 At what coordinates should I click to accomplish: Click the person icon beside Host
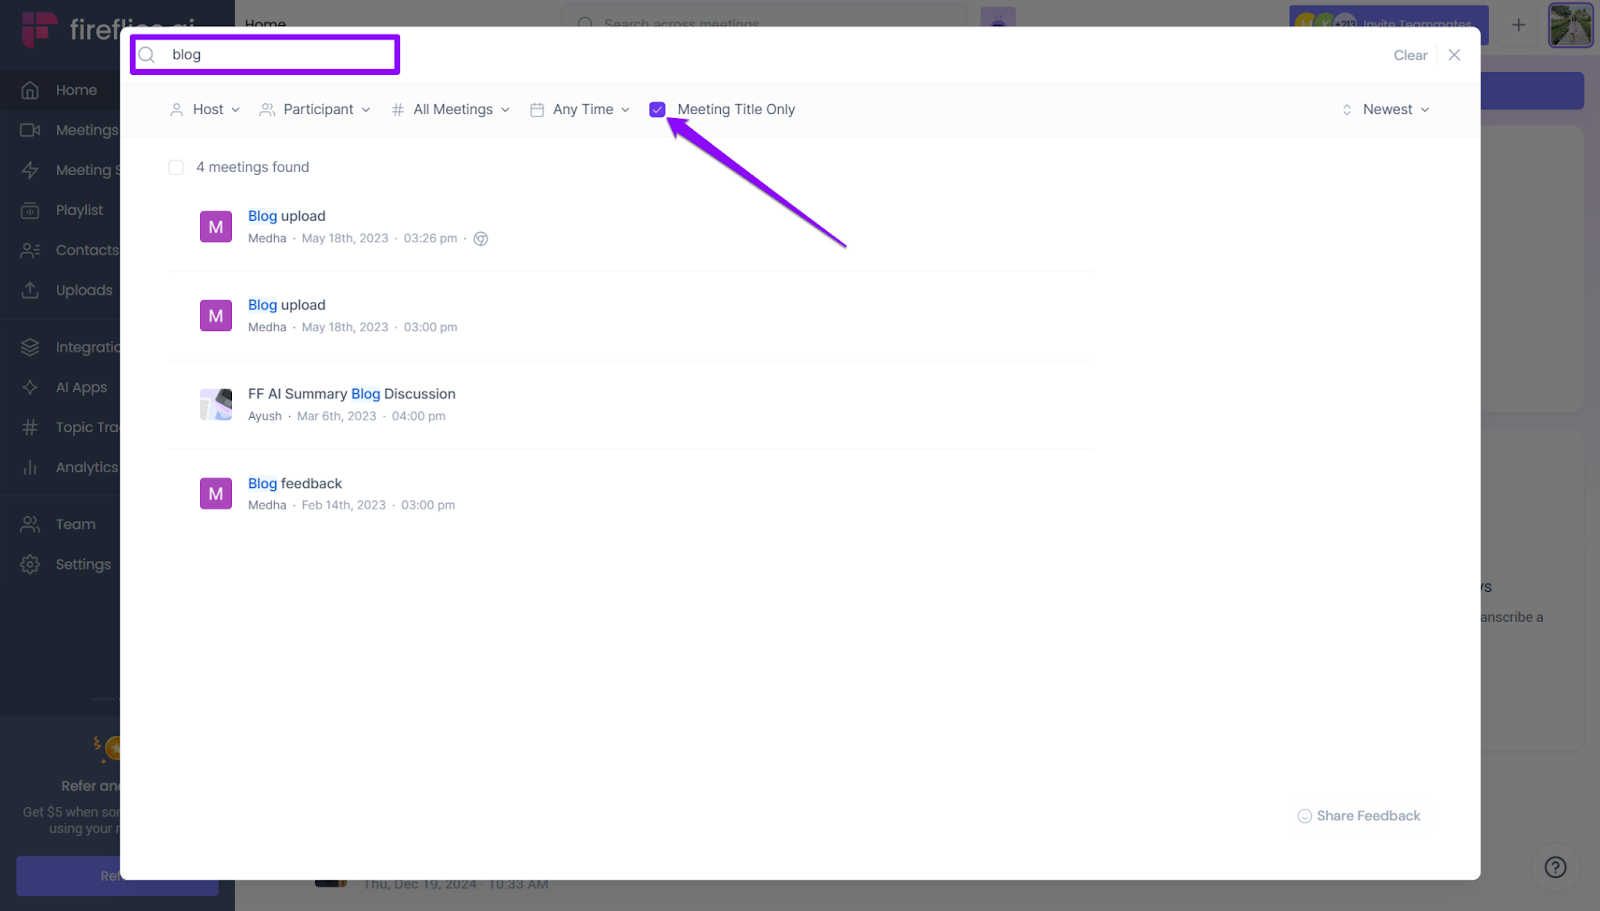(x=177, y=110)
